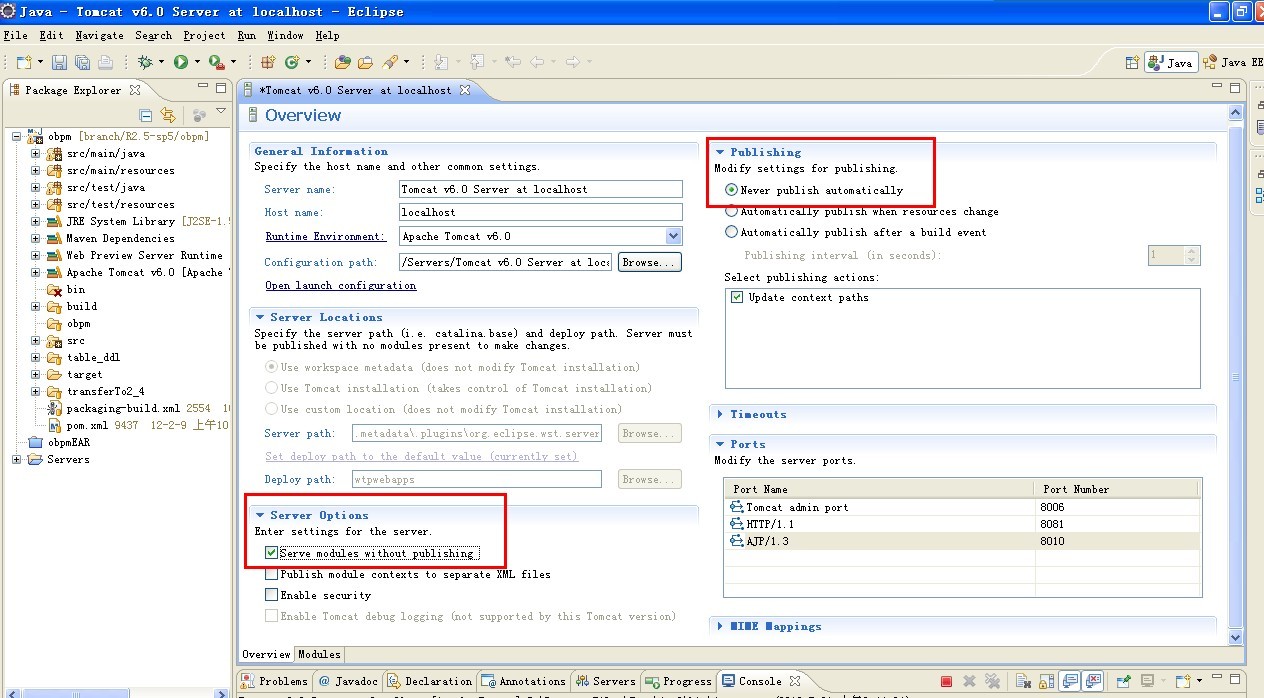Open the Progress view tab
Image resolution: width=1264 pixels, height=698 pixels.
click(x=679, y=681)
